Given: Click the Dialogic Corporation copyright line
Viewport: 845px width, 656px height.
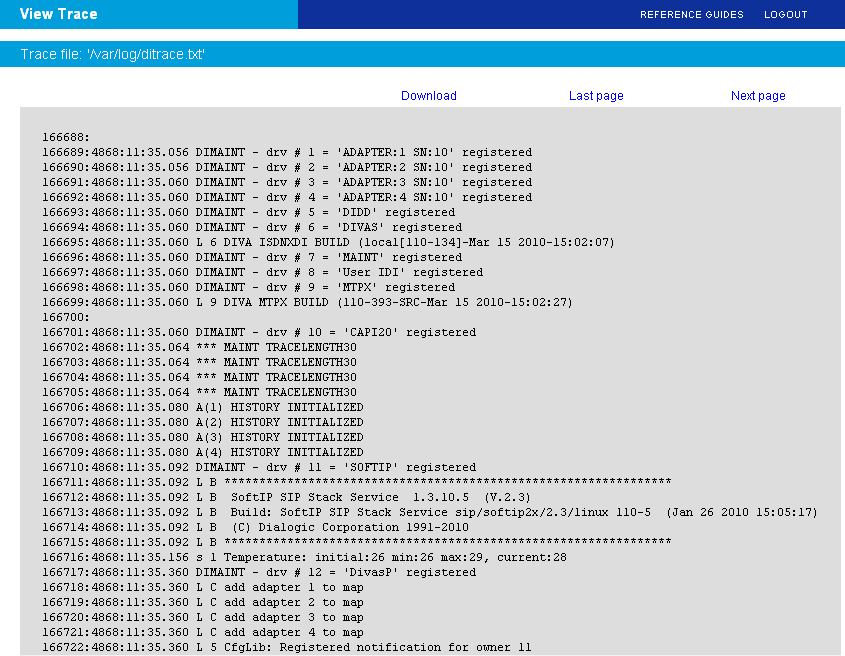Looking at the screenshot, I should 255,527.
